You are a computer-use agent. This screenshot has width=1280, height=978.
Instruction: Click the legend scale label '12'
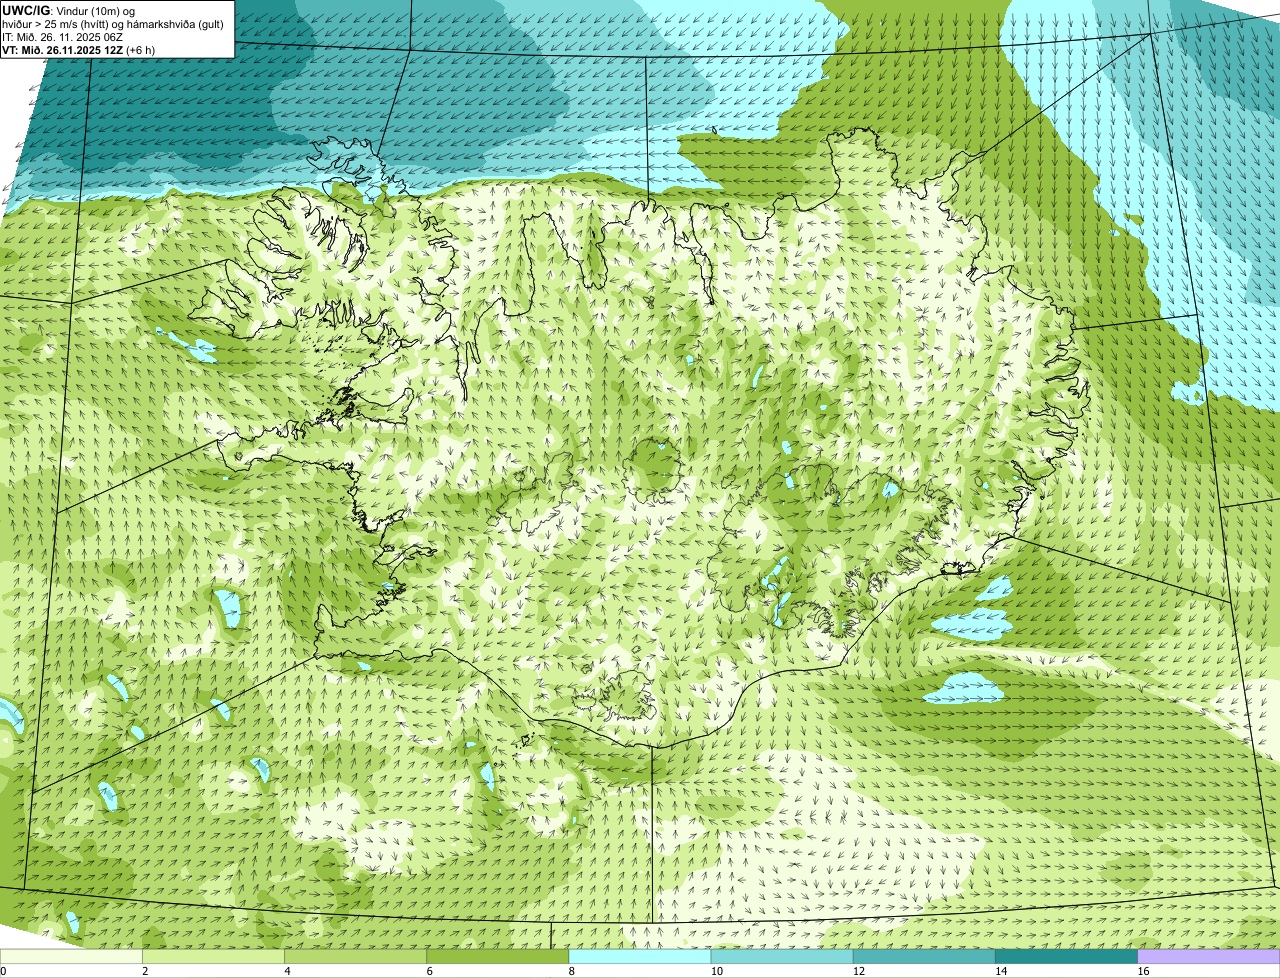click(858, 971)
